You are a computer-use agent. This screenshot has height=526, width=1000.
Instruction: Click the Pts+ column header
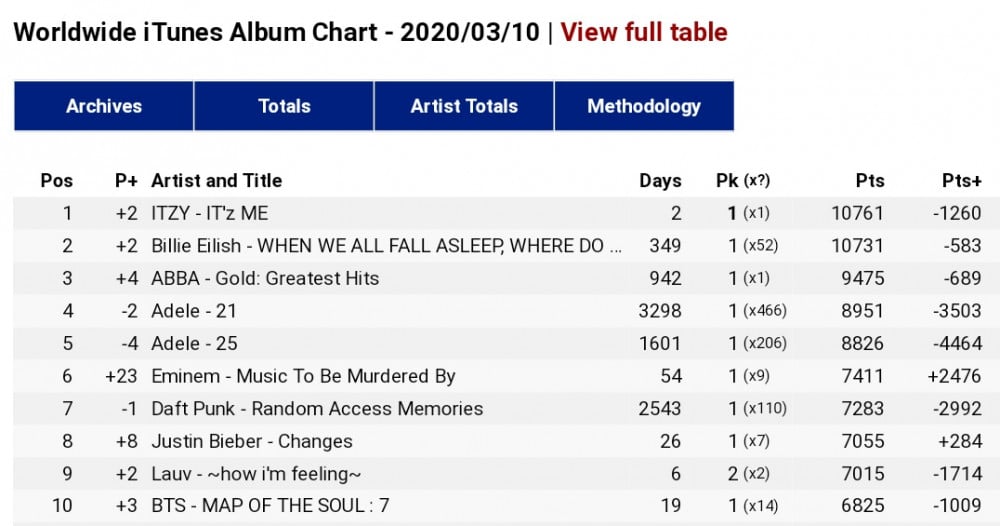[x=962, y=180]
